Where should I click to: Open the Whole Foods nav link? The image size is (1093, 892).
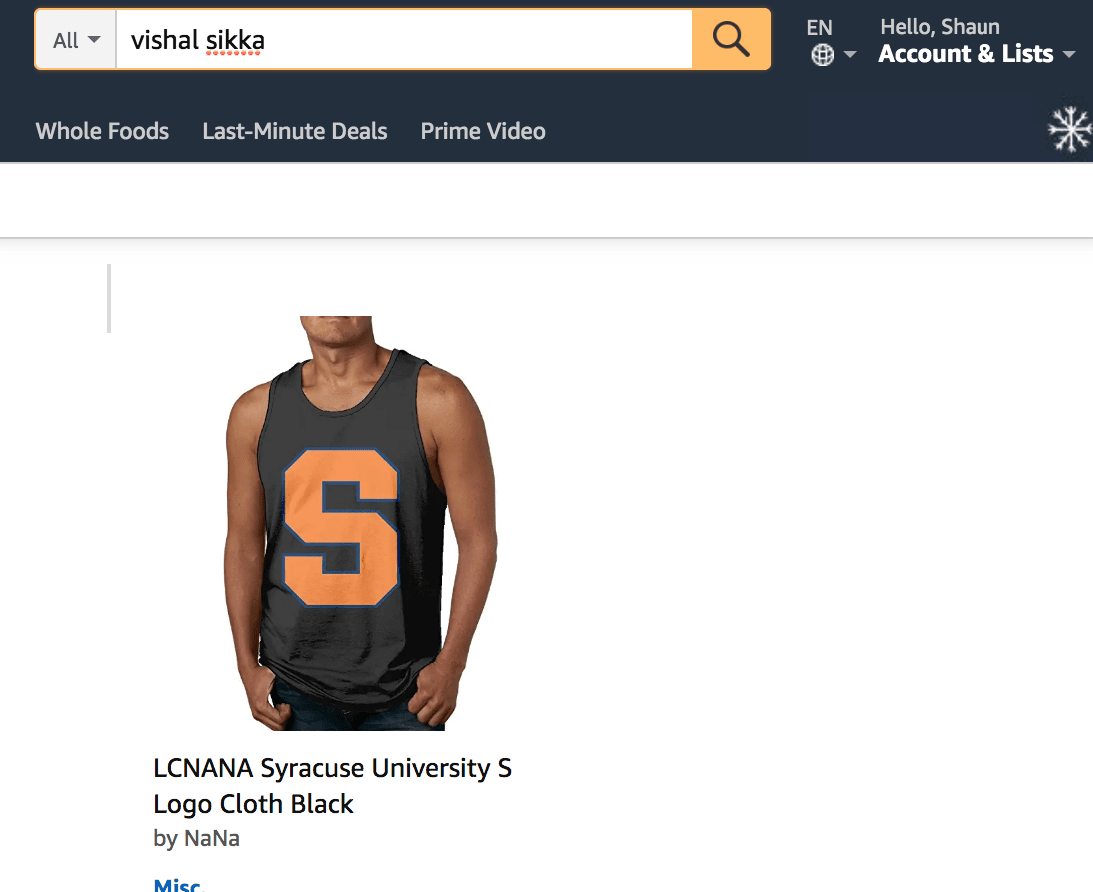tap(102, 131)
